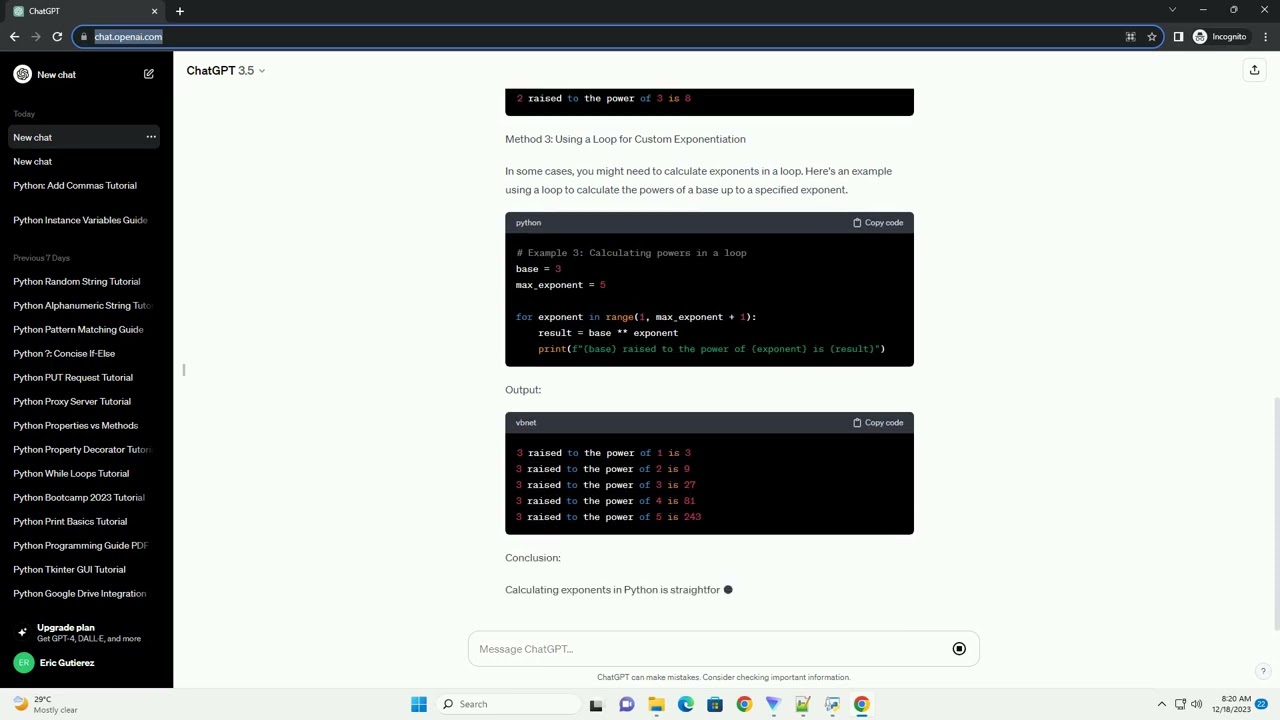The width and height of the screenshot is (1280, 720).
Task: Click the Upgrade plan sparkle icon
Action: coord(22,632)
